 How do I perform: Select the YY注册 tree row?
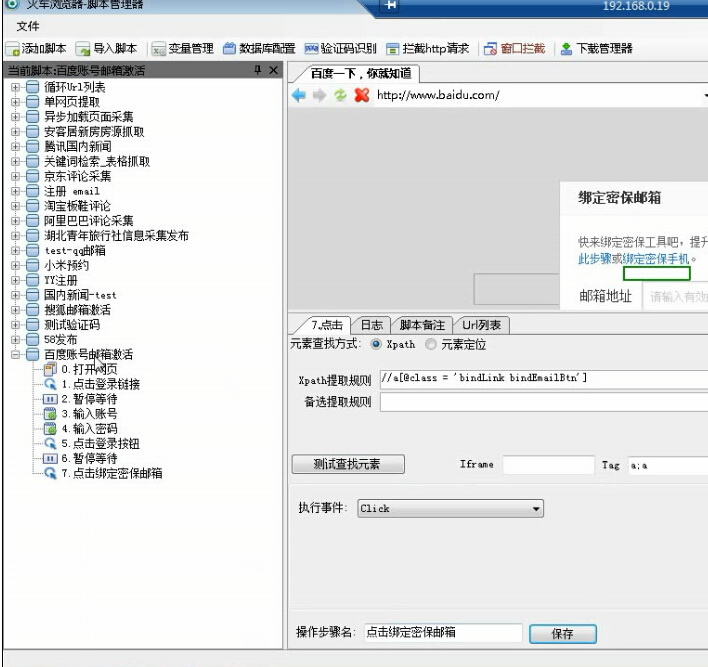pos(61,280)
